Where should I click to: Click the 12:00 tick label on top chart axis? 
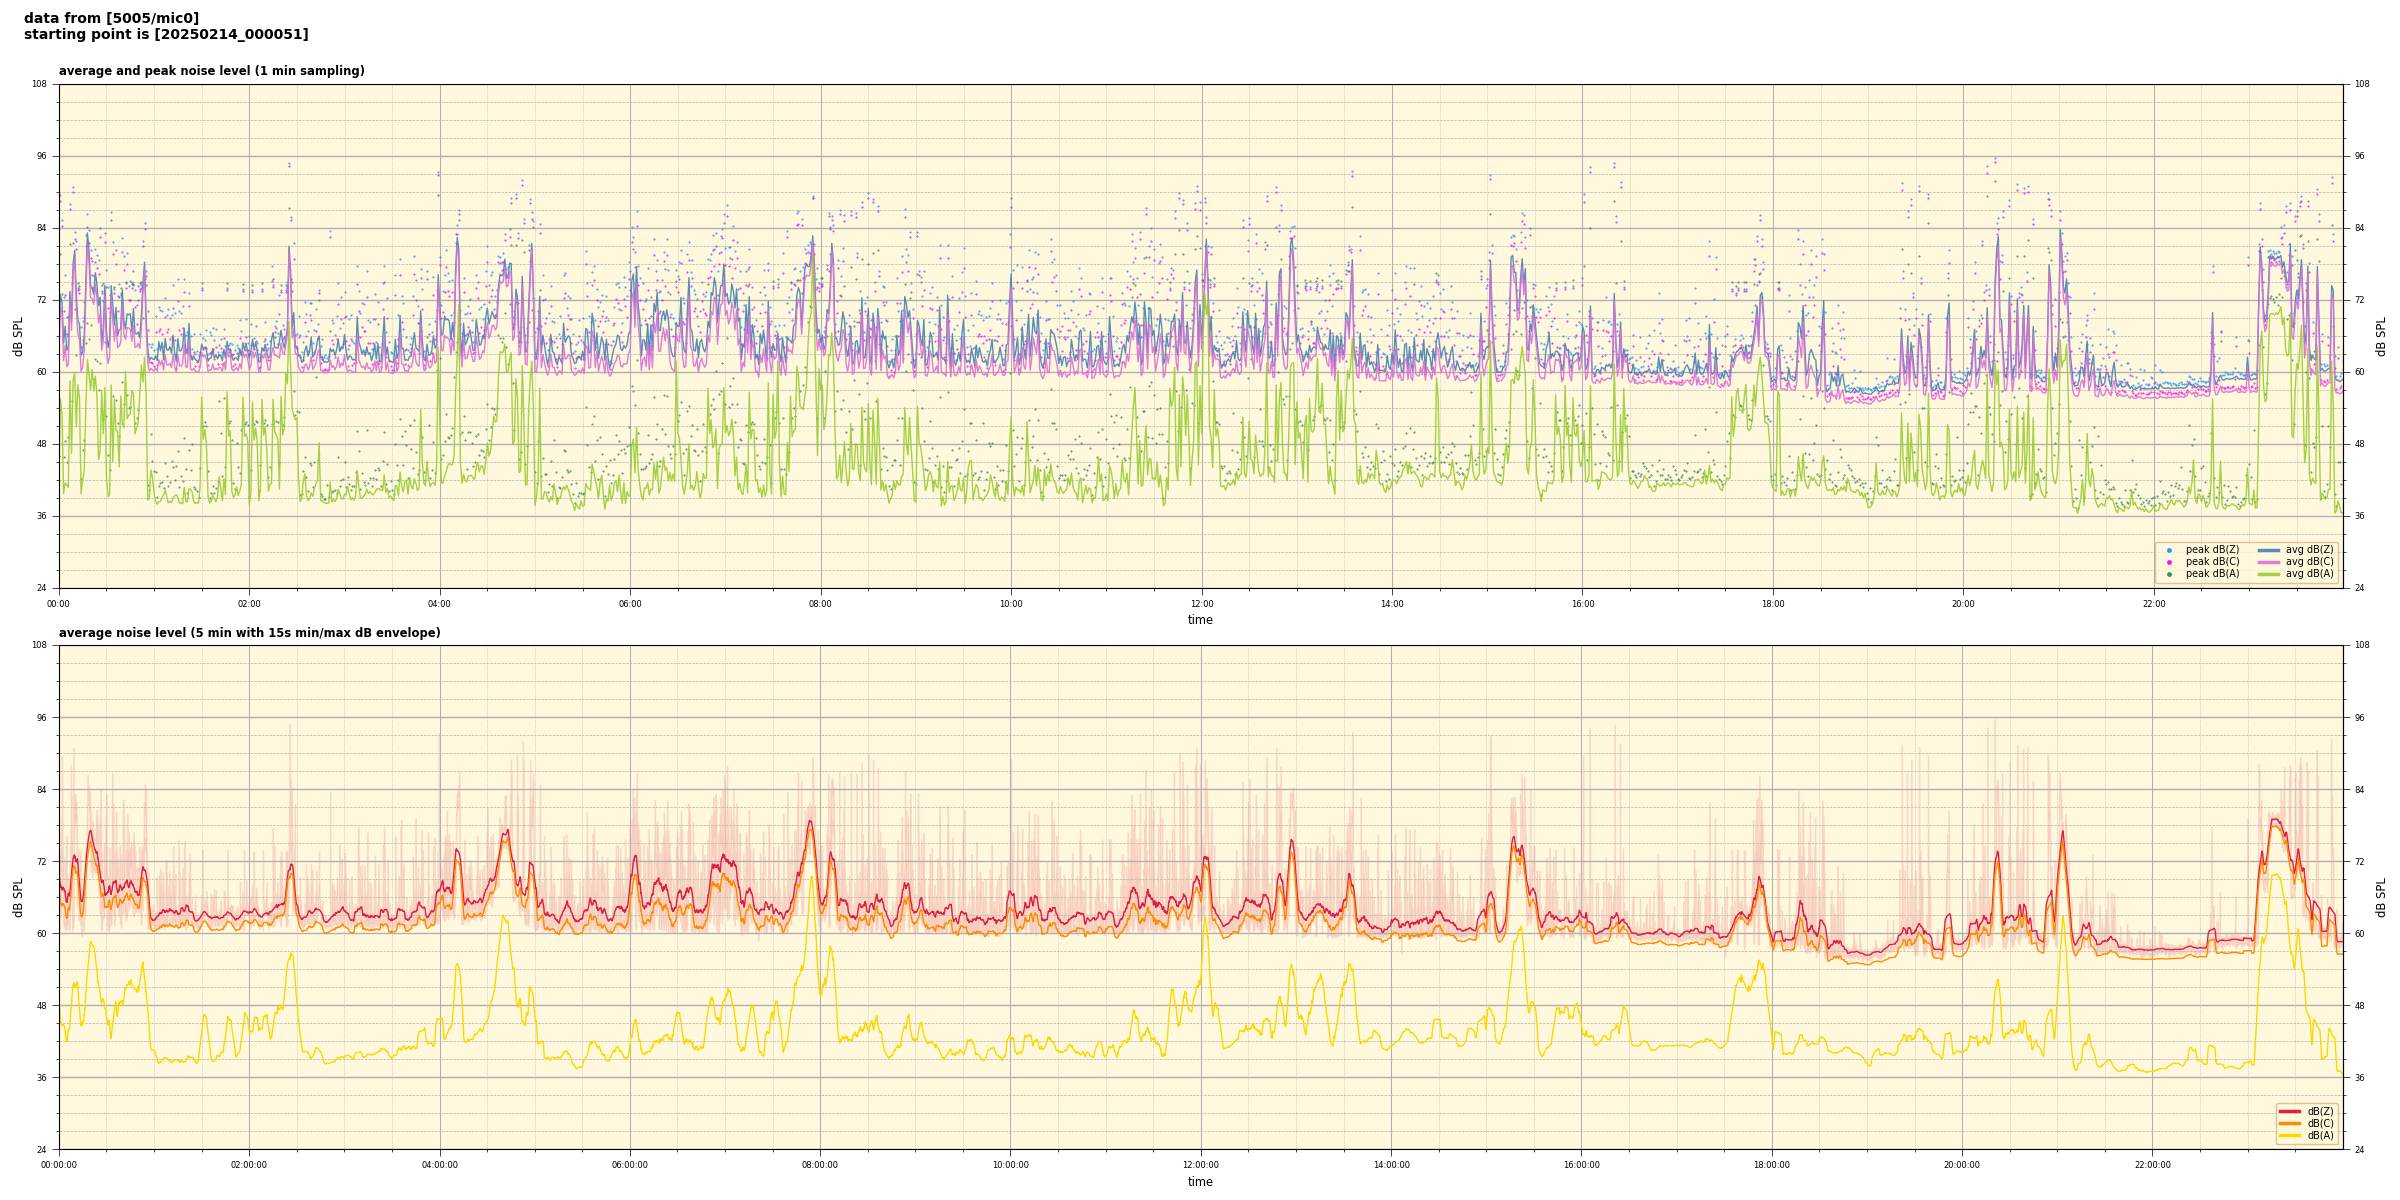point(1201,604)
